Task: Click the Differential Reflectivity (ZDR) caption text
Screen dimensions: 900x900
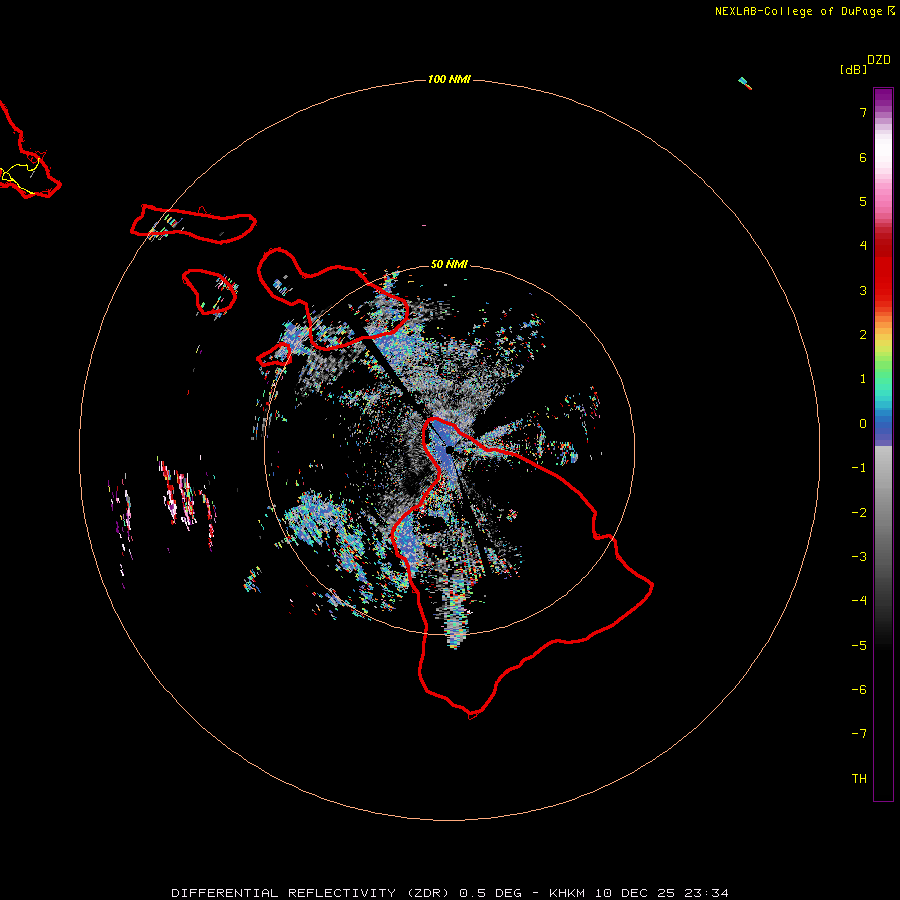Action: [x=310, y=893]
